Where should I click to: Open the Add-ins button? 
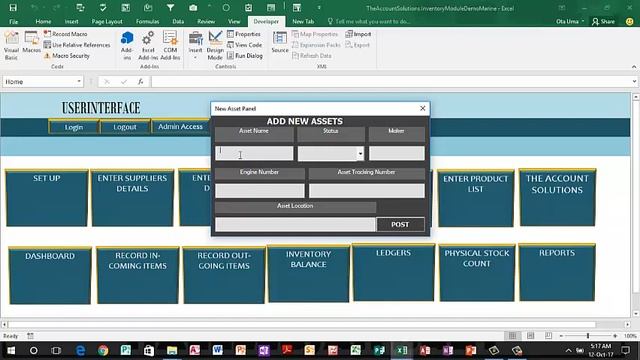(127, 45)
